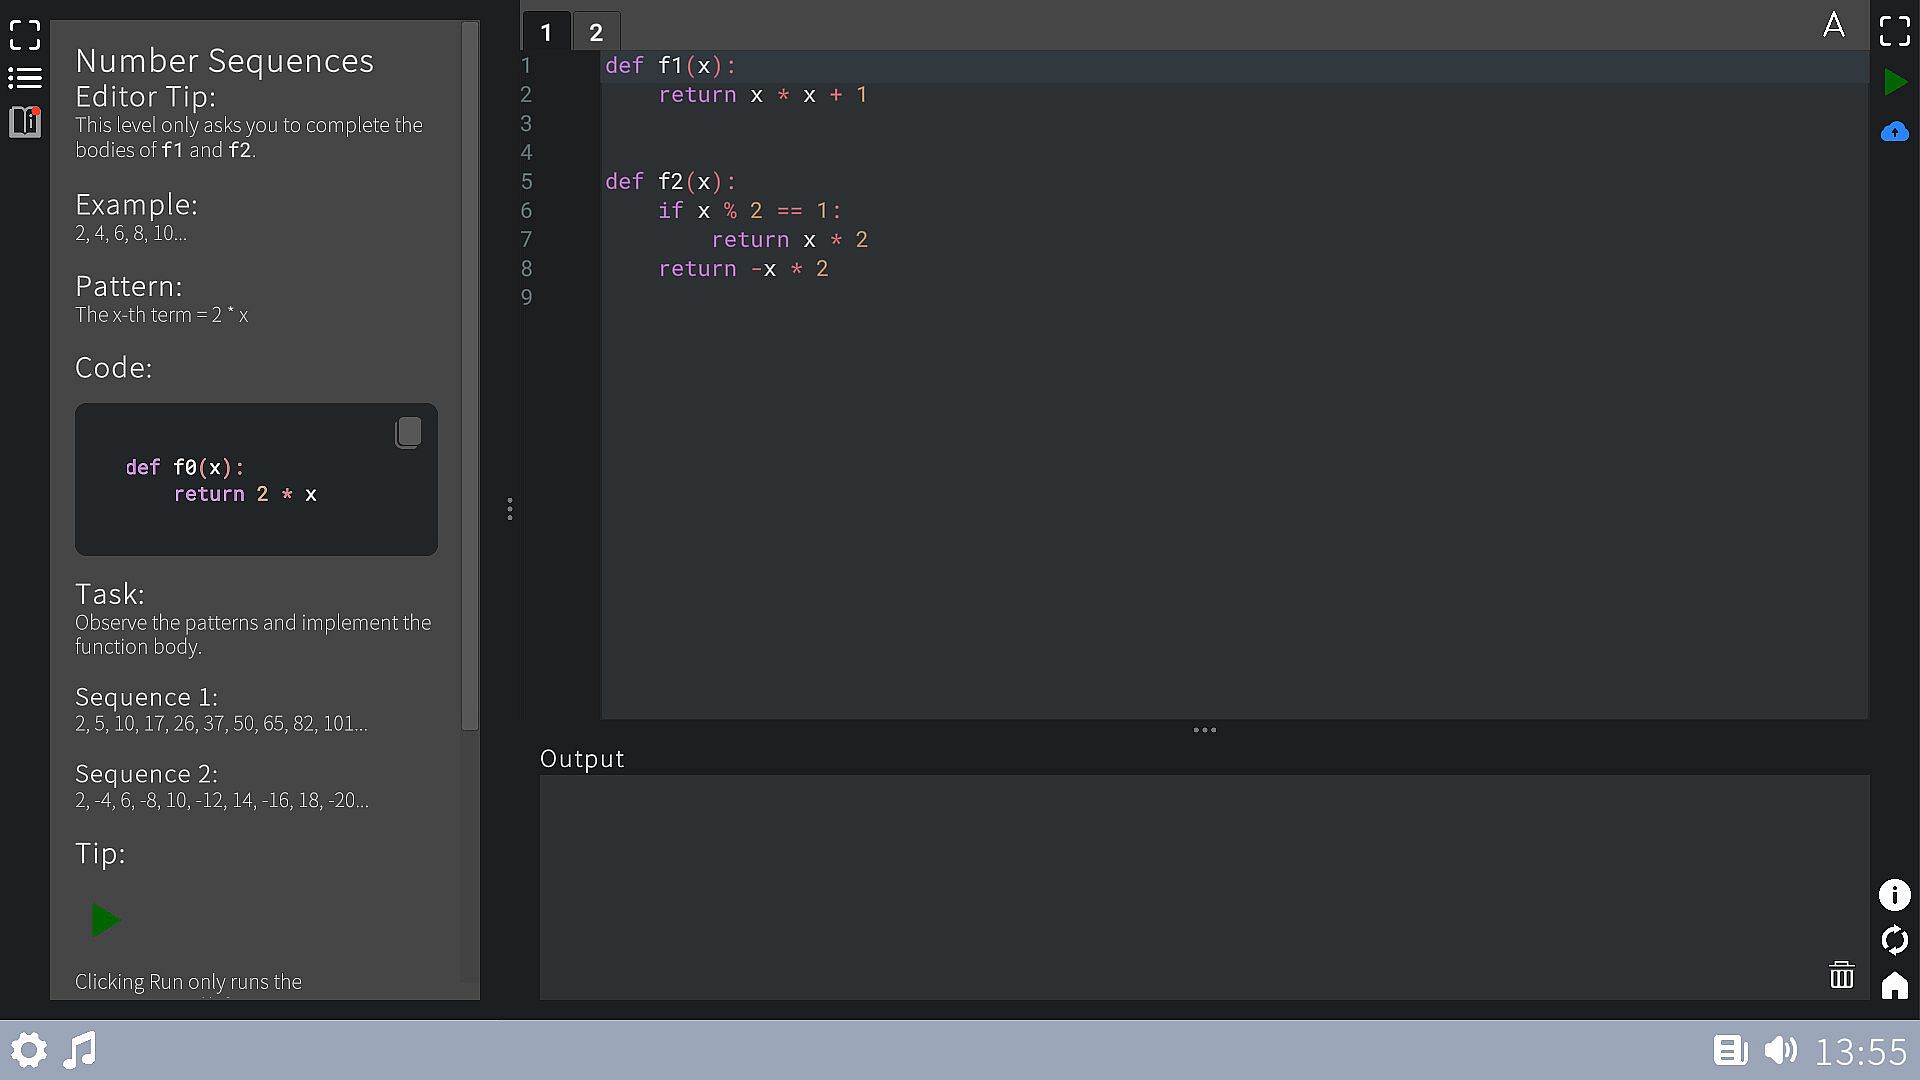1920x1080 pixels.
Task: Toggle music with the note icon
Action: point(80,1051)
